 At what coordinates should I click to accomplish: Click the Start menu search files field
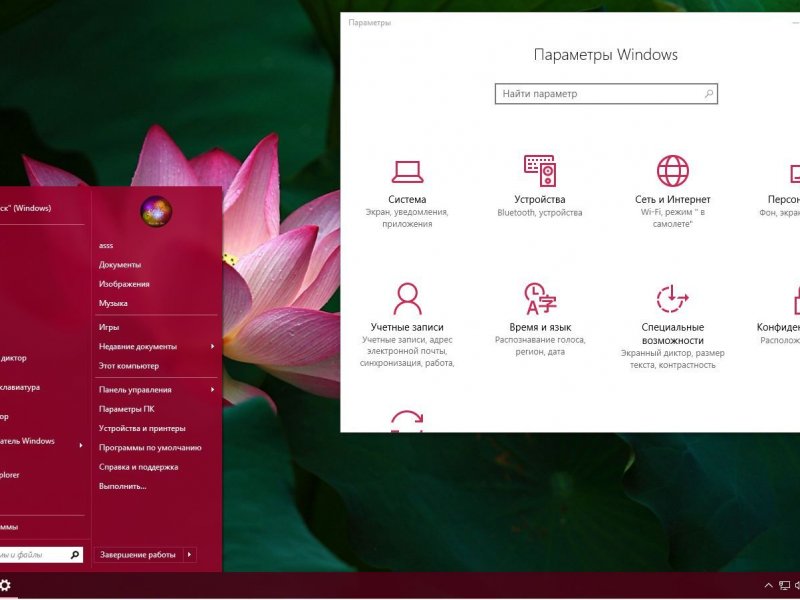coord(41,555)
